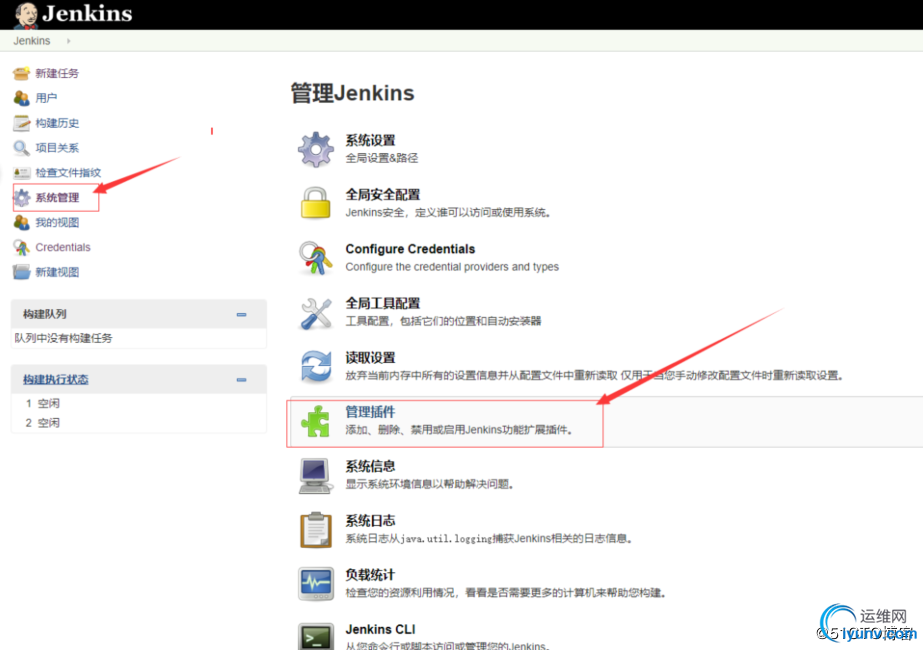Click the 系统设置 large gear icon

[x=316, y=150]
